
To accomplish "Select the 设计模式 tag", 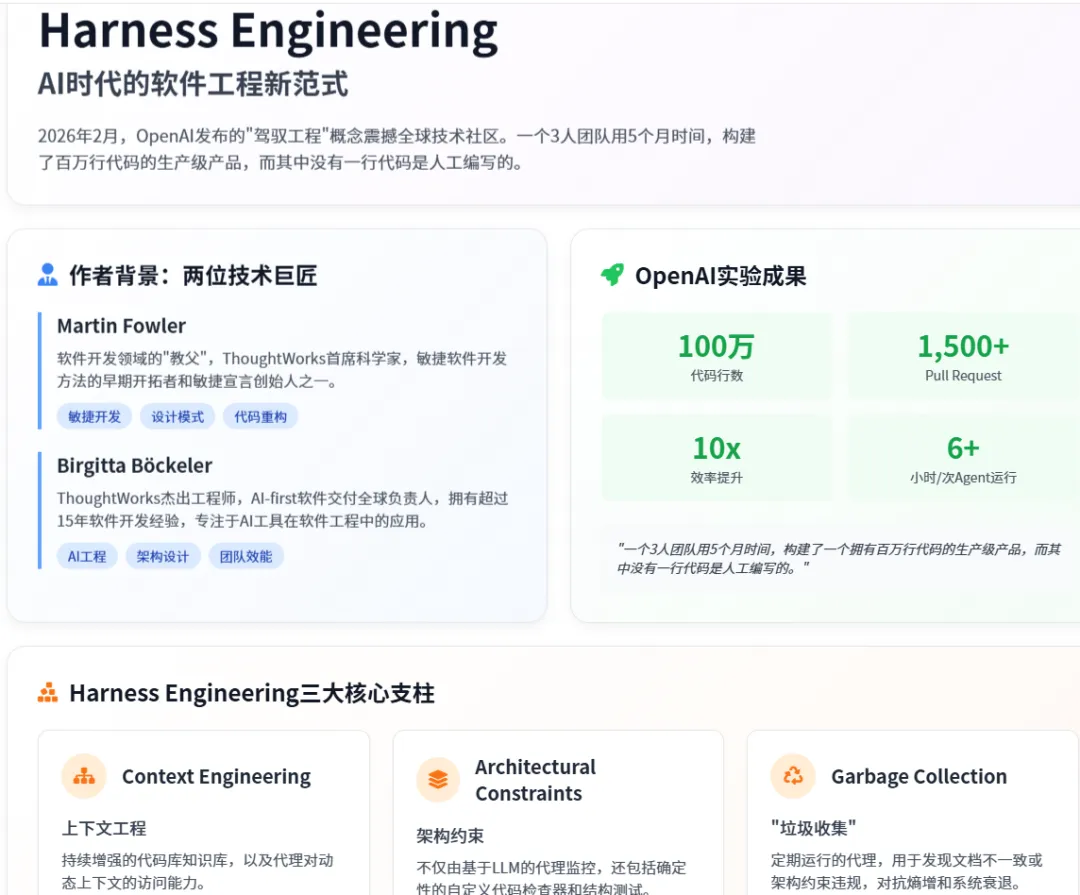I will [178, 417].
